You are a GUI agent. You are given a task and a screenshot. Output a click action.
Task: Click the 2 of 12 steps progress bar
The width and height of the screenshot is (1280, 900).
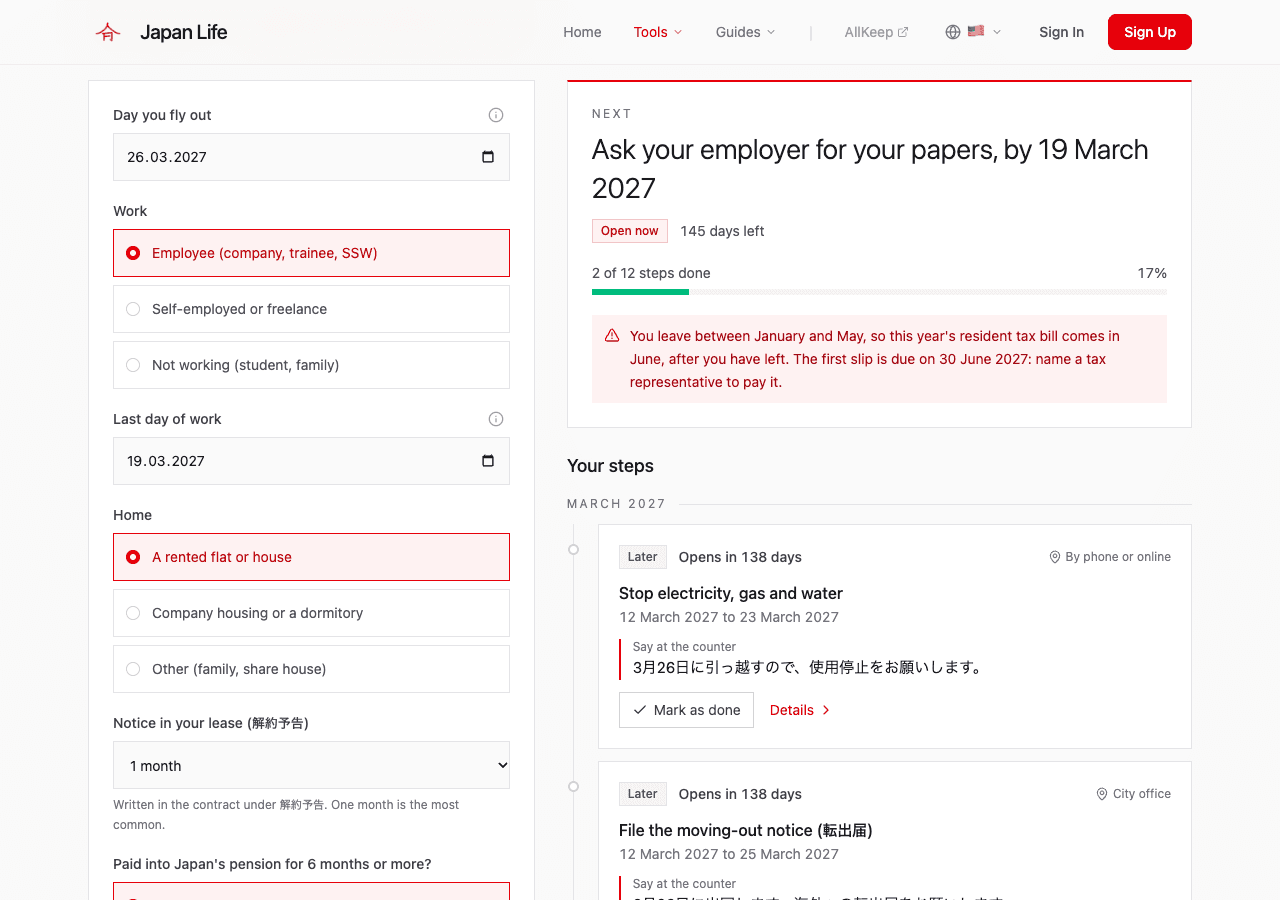879,292
